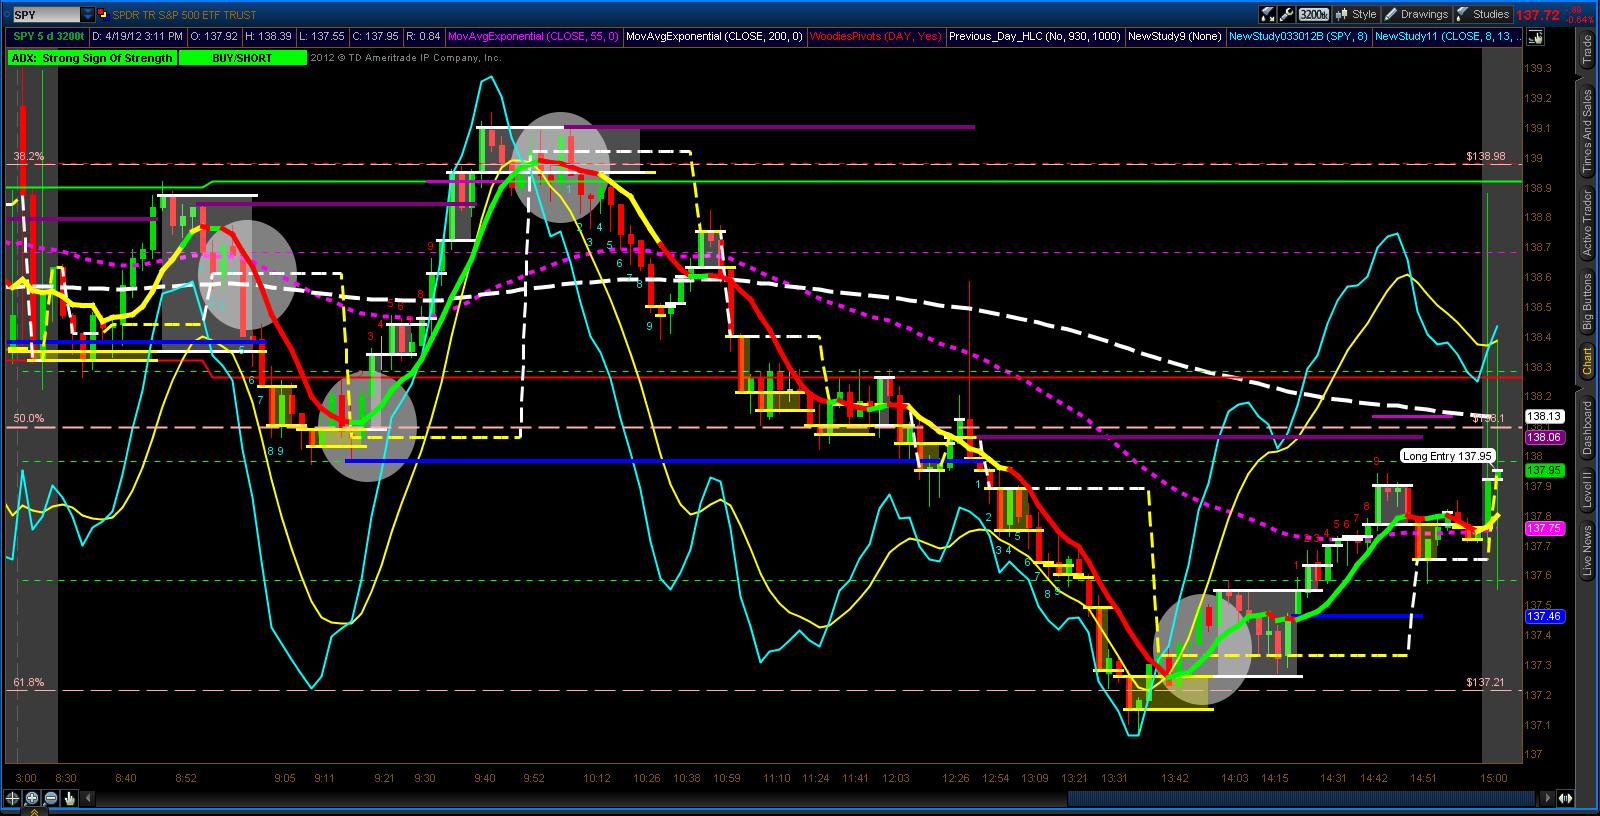Click the D: 4/19/12 3:11 PM readout
The height and width of the screenshot is (816, 1600).
[139, 37]
